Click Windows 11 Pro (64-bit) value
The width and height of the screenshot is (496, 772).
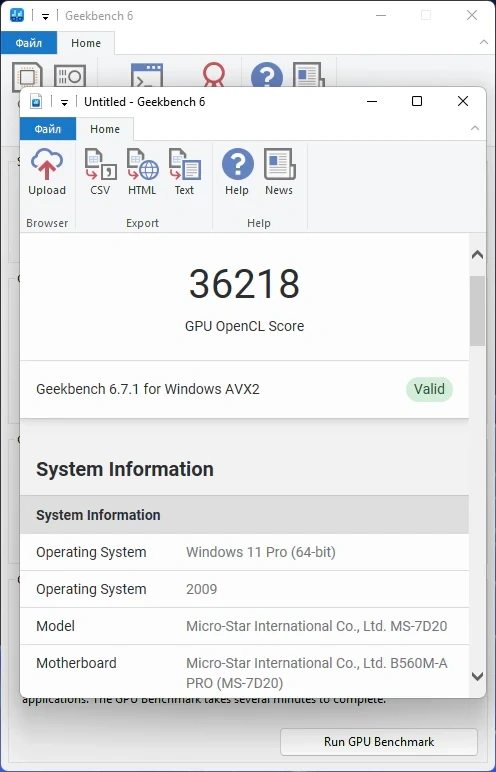click(261, 552)
